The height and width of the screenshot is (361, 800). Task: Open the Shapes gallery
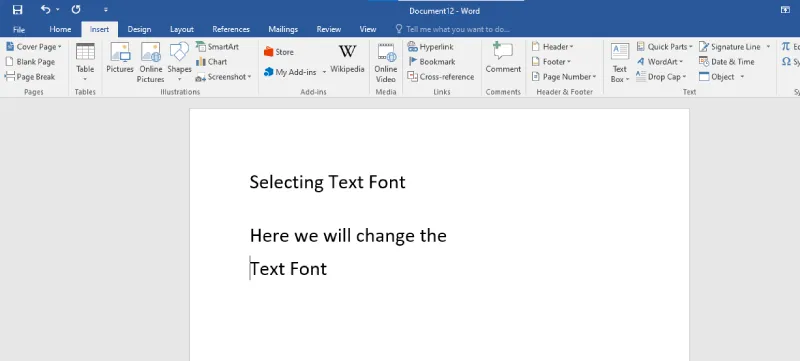click(x=180, y=62)
